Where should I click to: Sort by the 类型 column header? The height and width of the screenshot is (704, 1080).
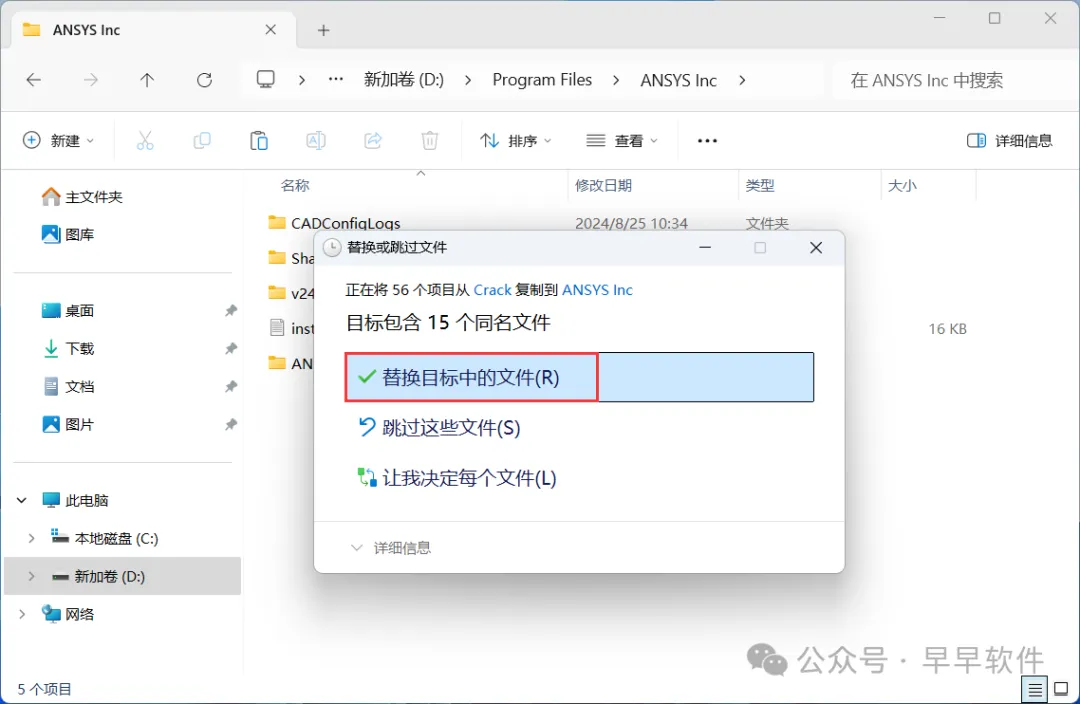(x=760, y=185)
